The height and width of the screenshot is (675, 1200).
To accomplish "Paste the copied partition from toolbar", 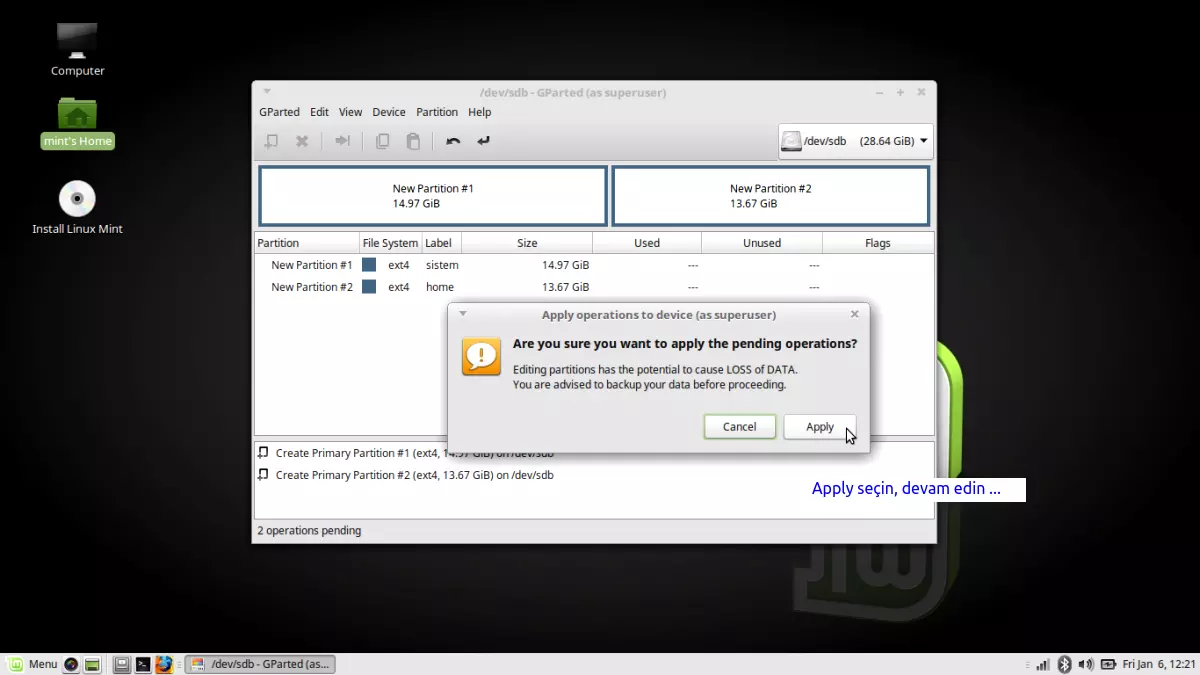I will 413,141.
